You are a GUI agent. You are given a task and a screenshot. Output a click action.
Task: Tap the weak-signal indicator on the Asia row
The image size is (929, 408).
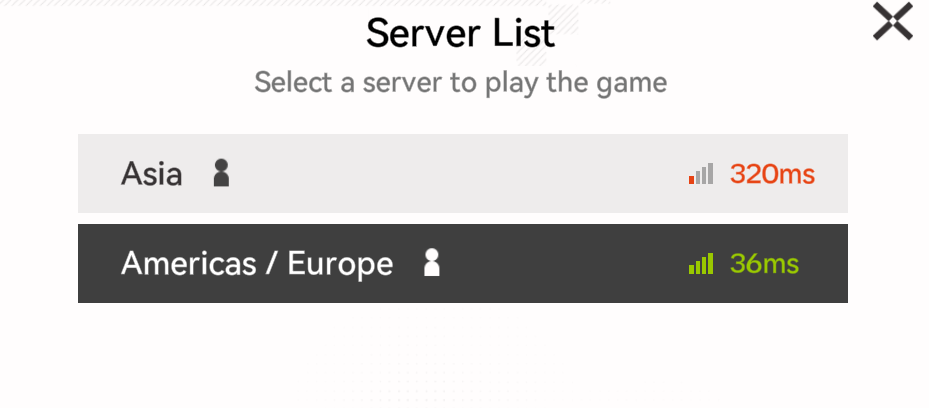click(x=701, y=174)
